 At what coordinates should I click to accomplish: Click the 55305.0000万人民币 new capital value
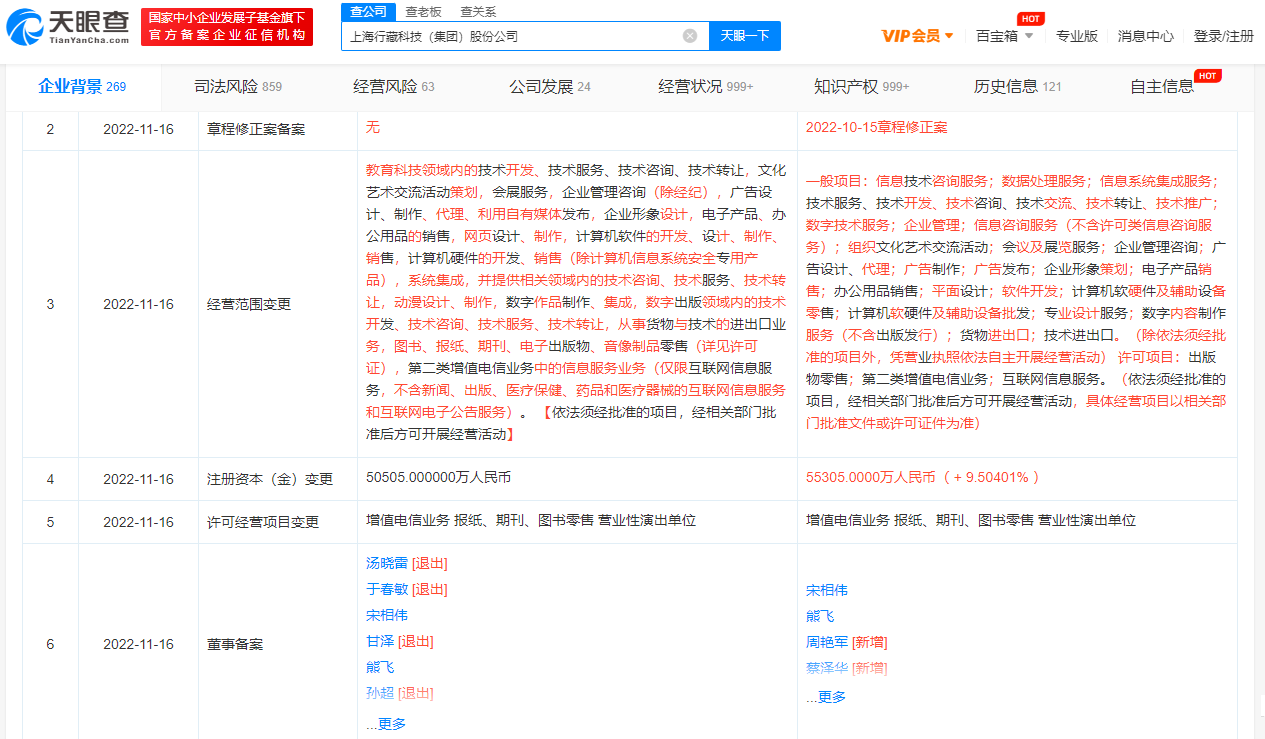(x=869, y=477)
